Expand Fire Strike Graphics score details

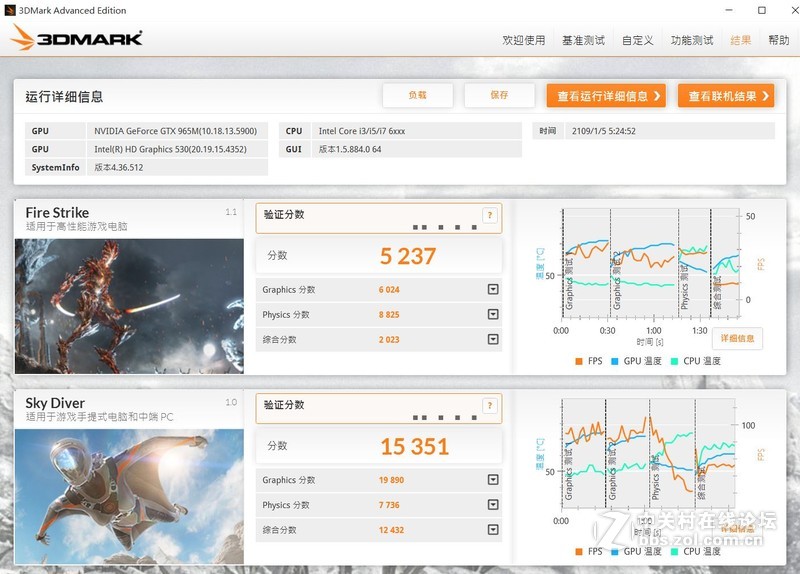(493, 289)
